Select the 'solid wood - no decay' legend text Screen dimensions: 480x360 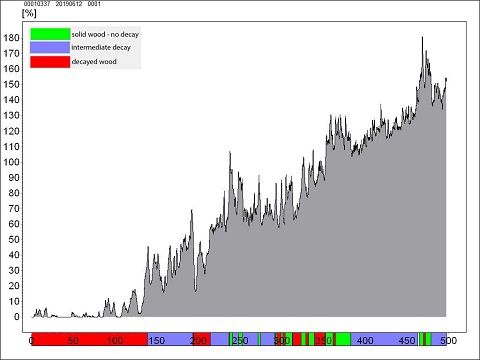105,34
